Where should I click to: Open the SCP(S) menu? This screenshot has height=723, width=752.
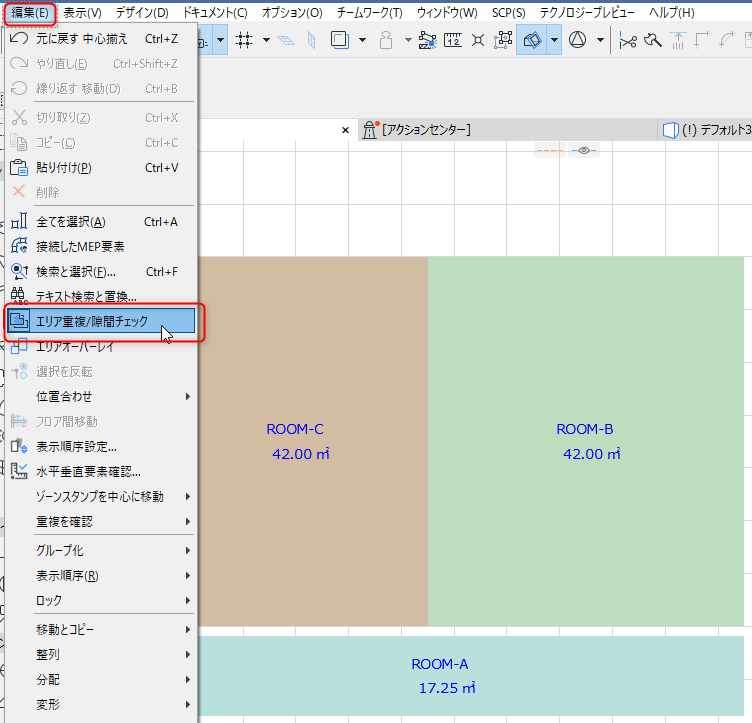coord(508,13)
